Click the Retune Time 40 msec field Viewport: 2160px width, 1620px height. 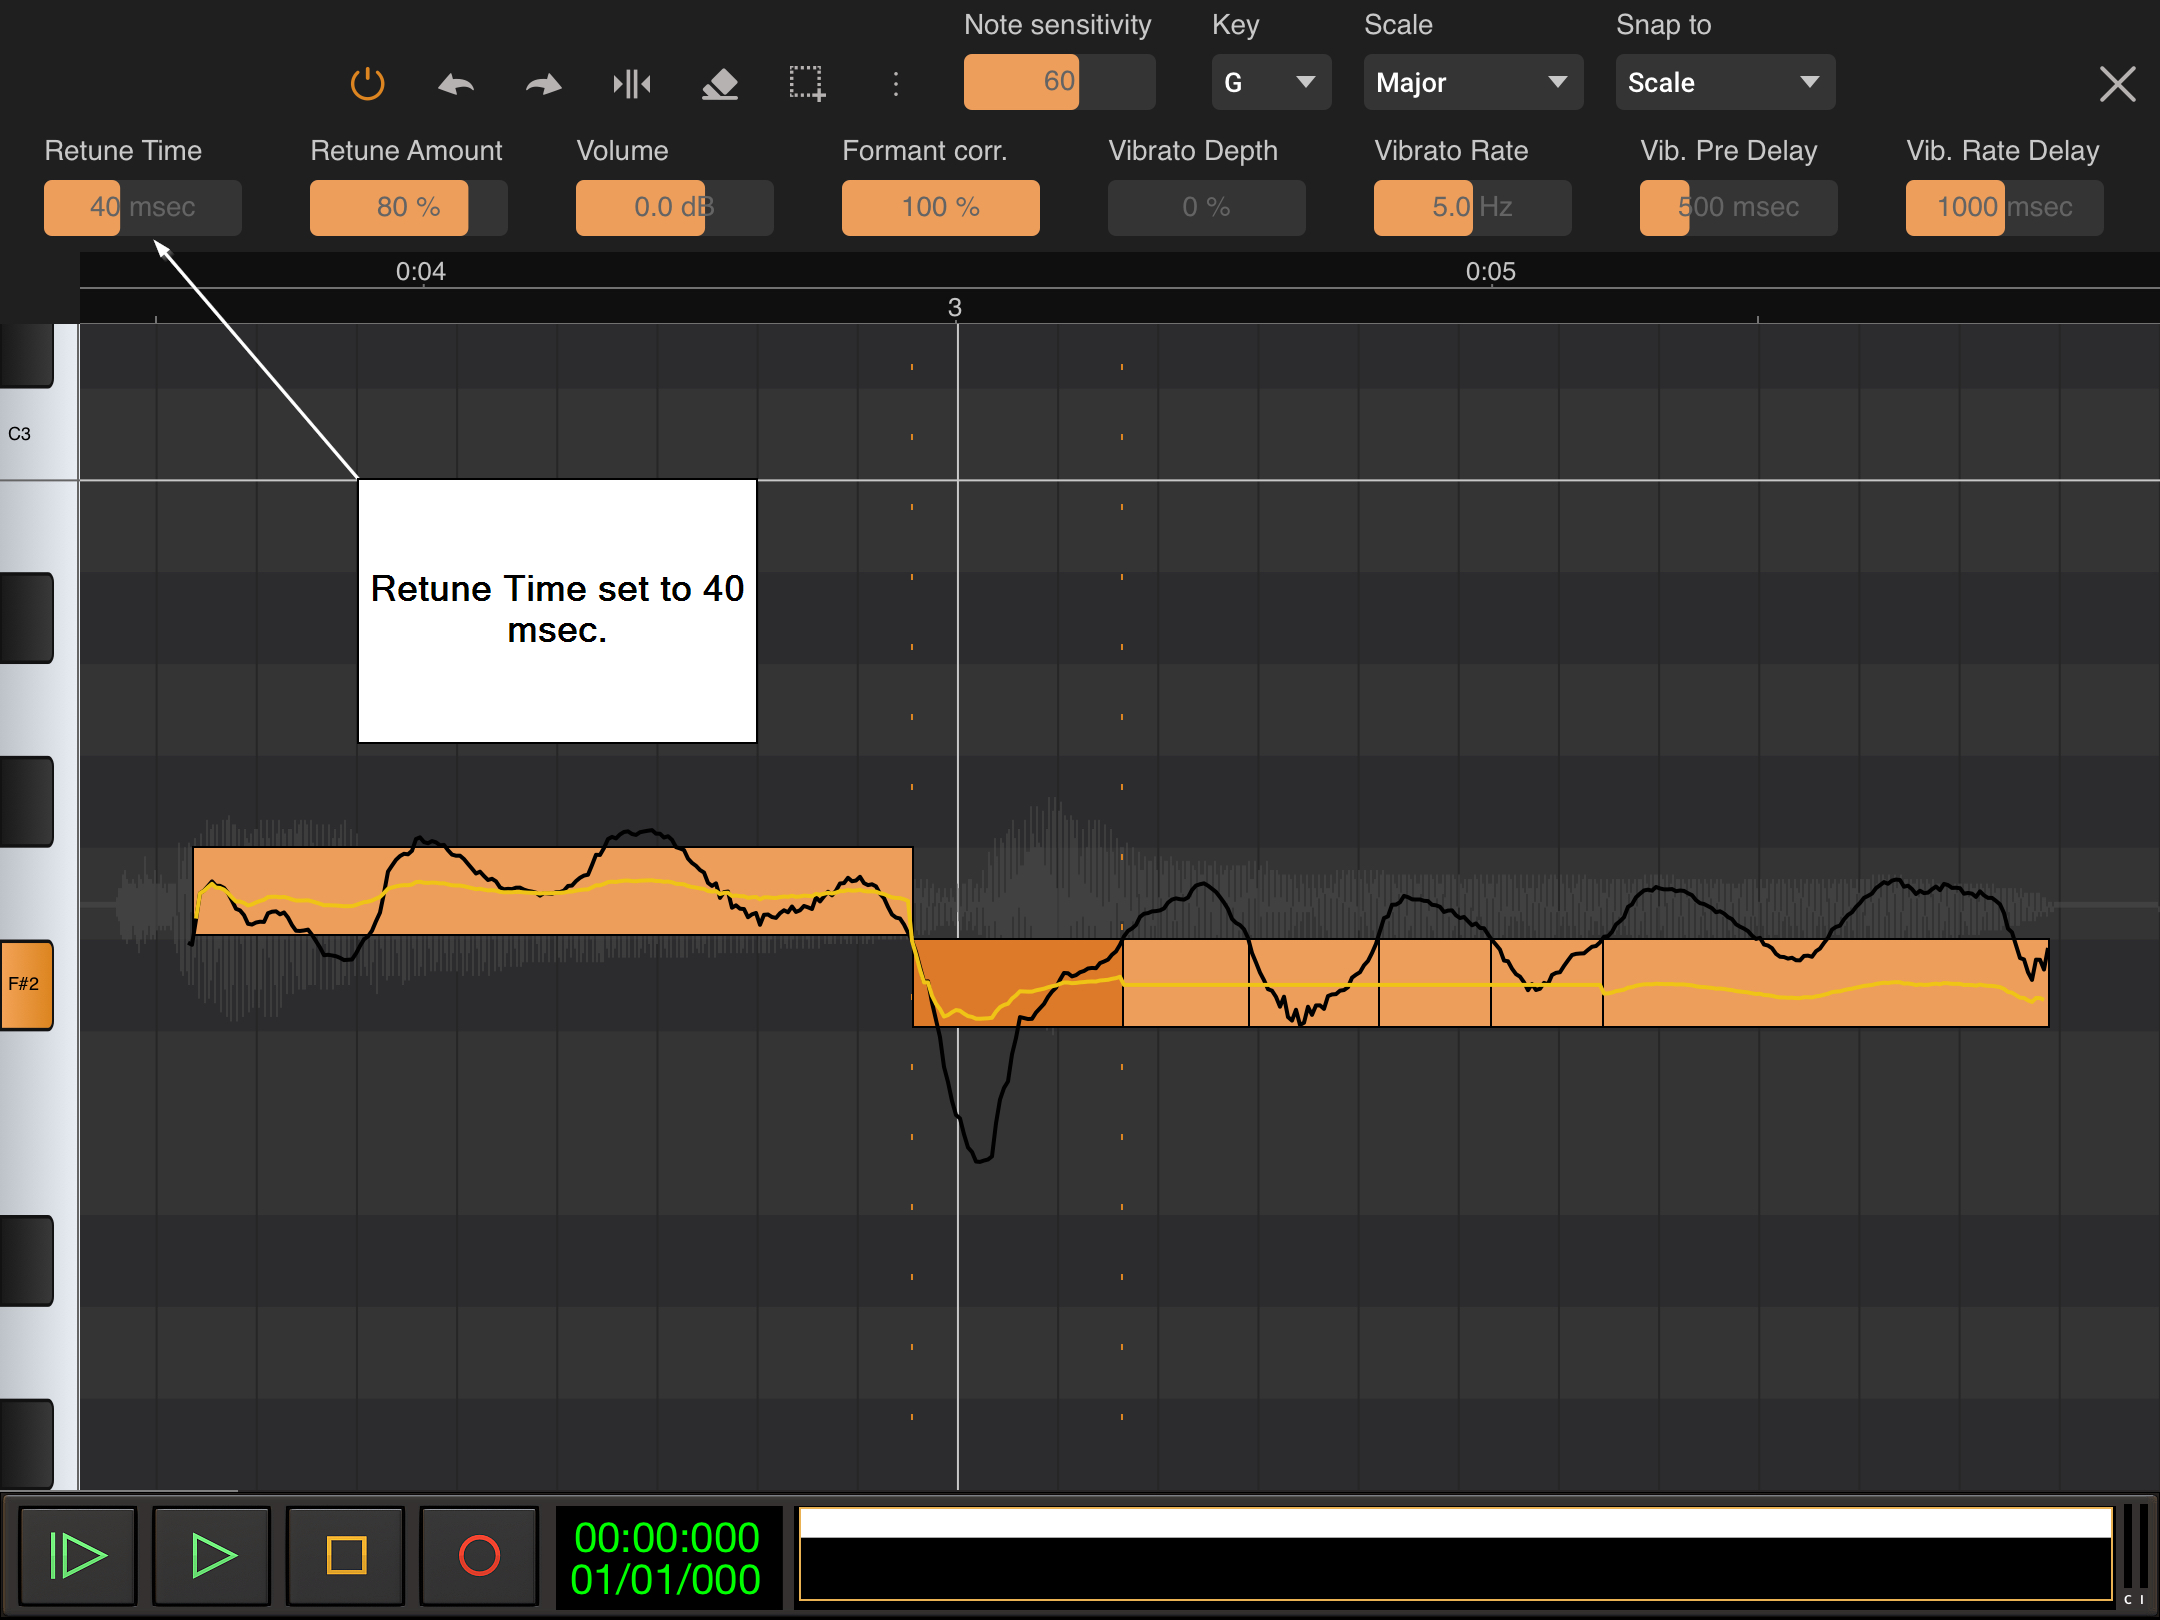coord(142,207)
